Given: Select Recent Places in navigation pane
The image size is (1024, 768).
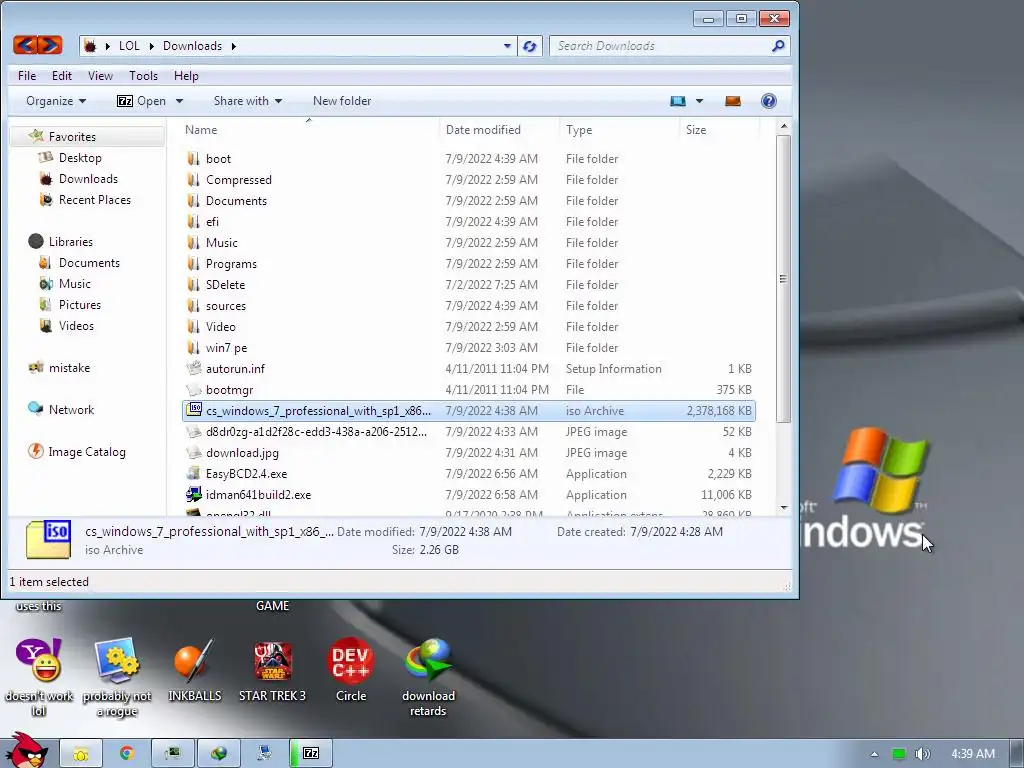Looking at the screenshot, I should (95, 199).
